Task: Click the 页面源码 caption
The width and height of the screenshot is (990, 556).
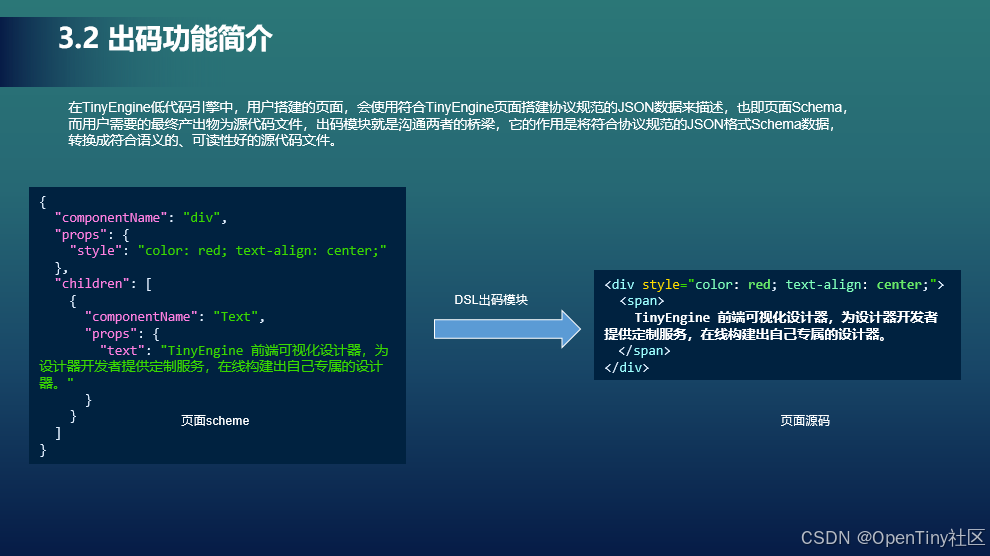Action: (805, 420)
